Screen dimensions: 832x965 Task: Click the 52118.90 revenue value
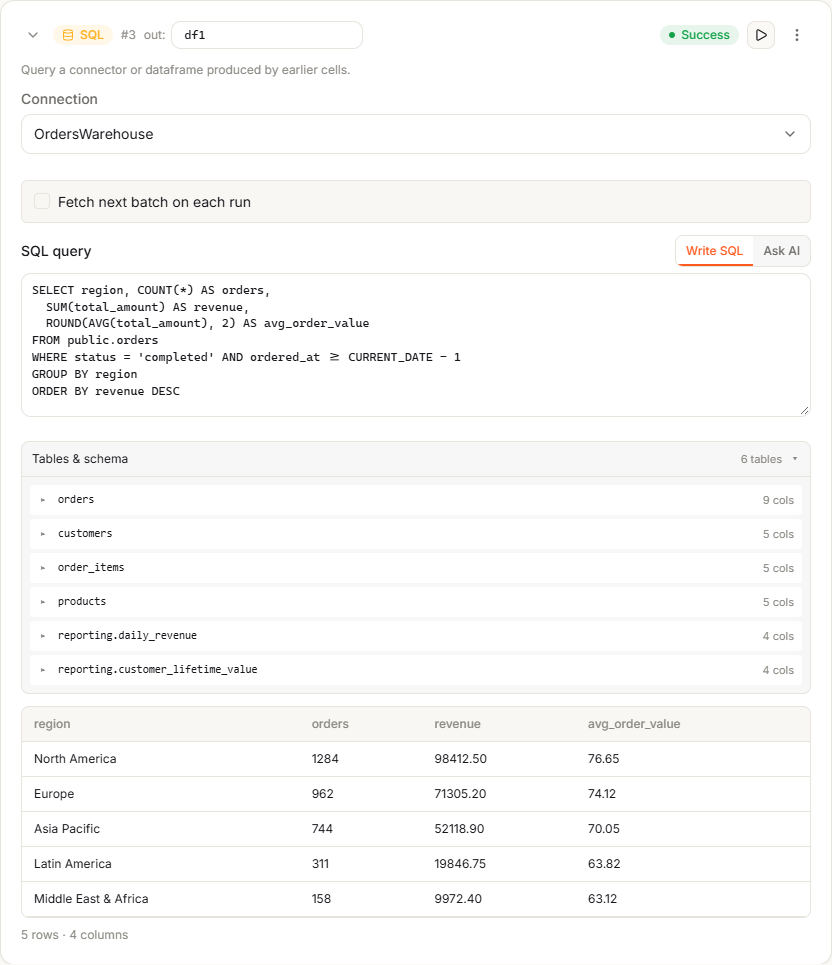(x=459, y=829)
